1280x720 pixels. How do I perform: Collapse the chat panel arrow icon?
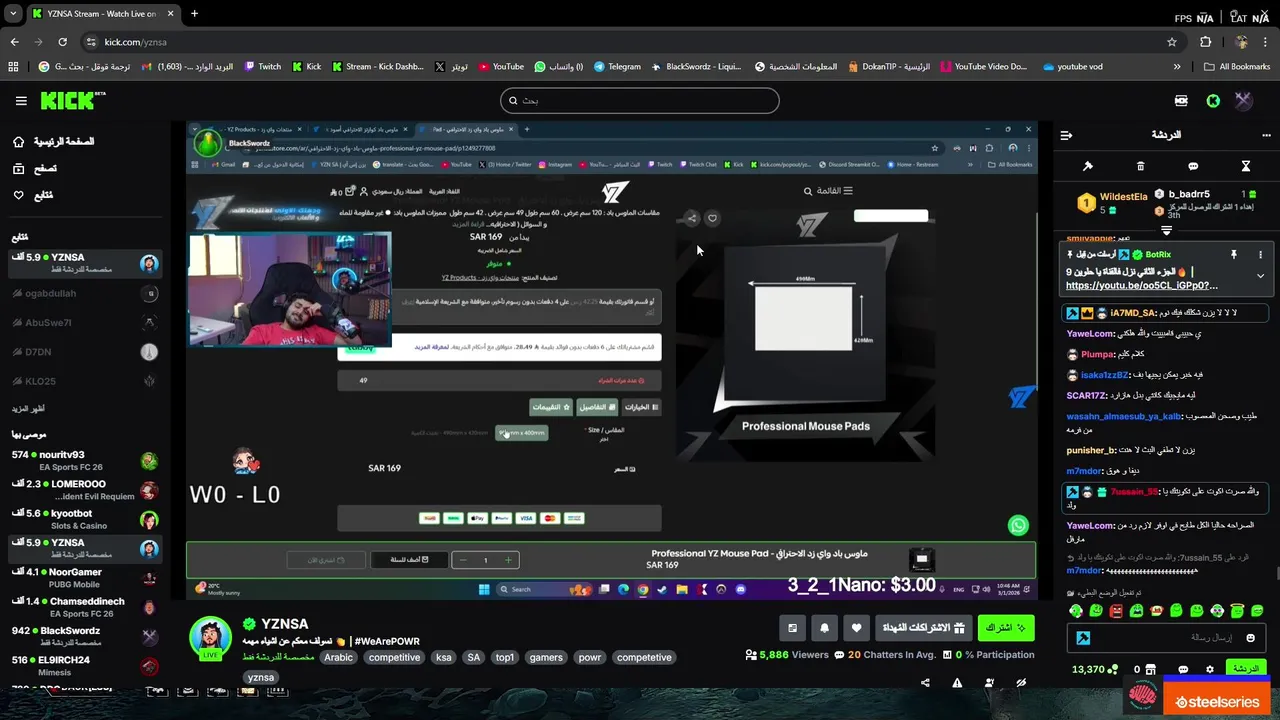(1066, 135)
